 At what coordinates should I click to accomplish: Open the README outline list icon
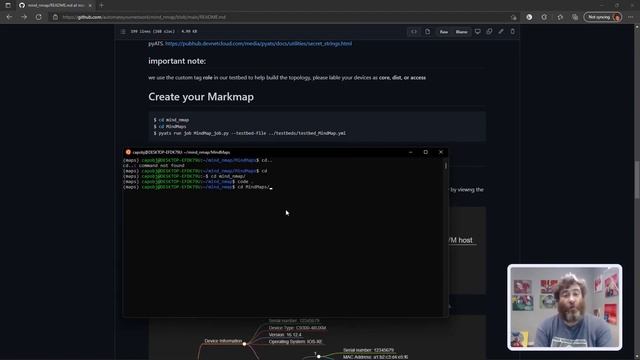coord(123,31)
